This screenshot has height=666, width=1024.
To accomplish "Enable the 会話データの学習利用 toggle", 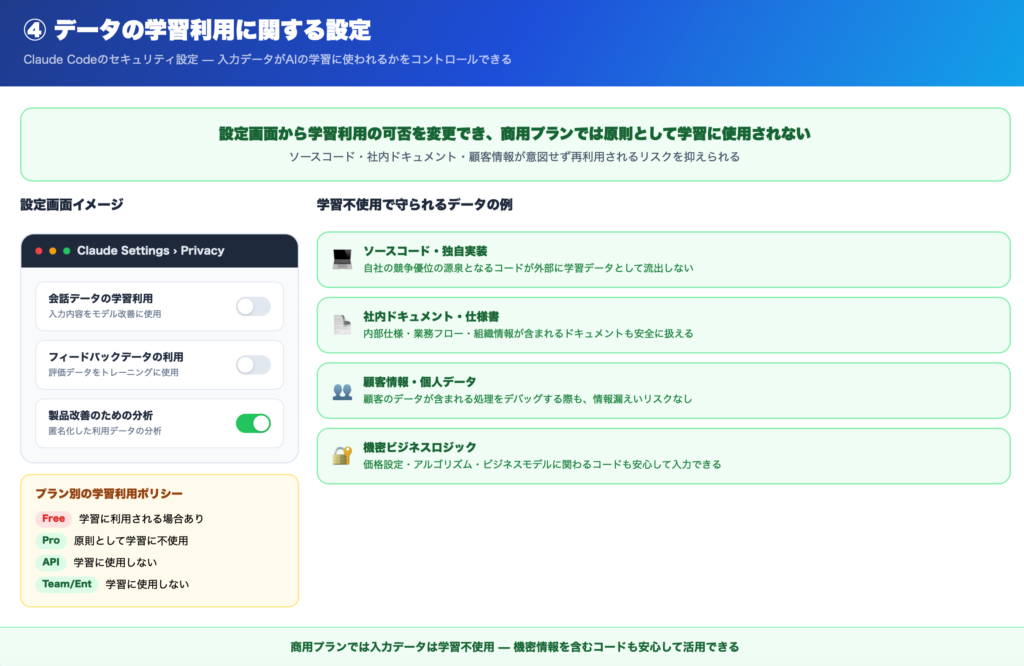I will click(x=253, y=306).
